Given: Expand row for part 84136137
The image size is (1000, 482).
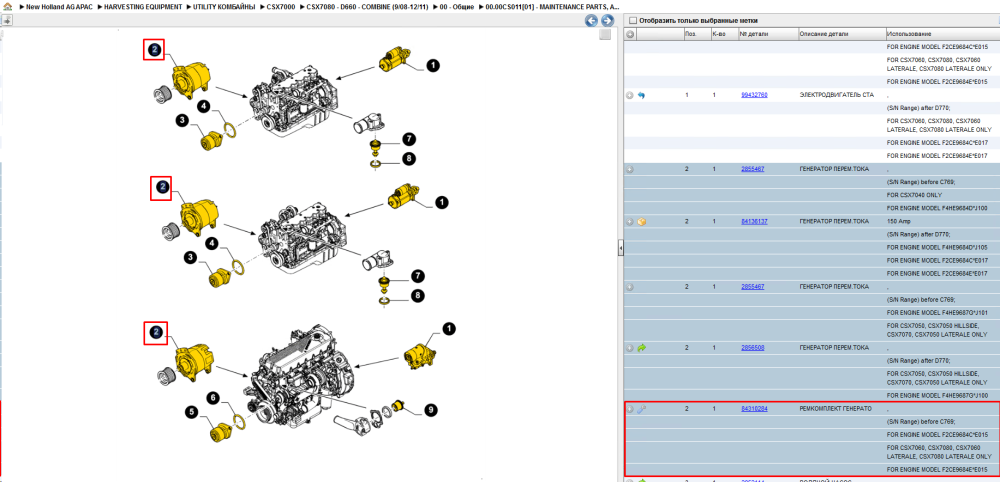Looking at the screenshot, I should pyautogui.click(x=630, y=222).
